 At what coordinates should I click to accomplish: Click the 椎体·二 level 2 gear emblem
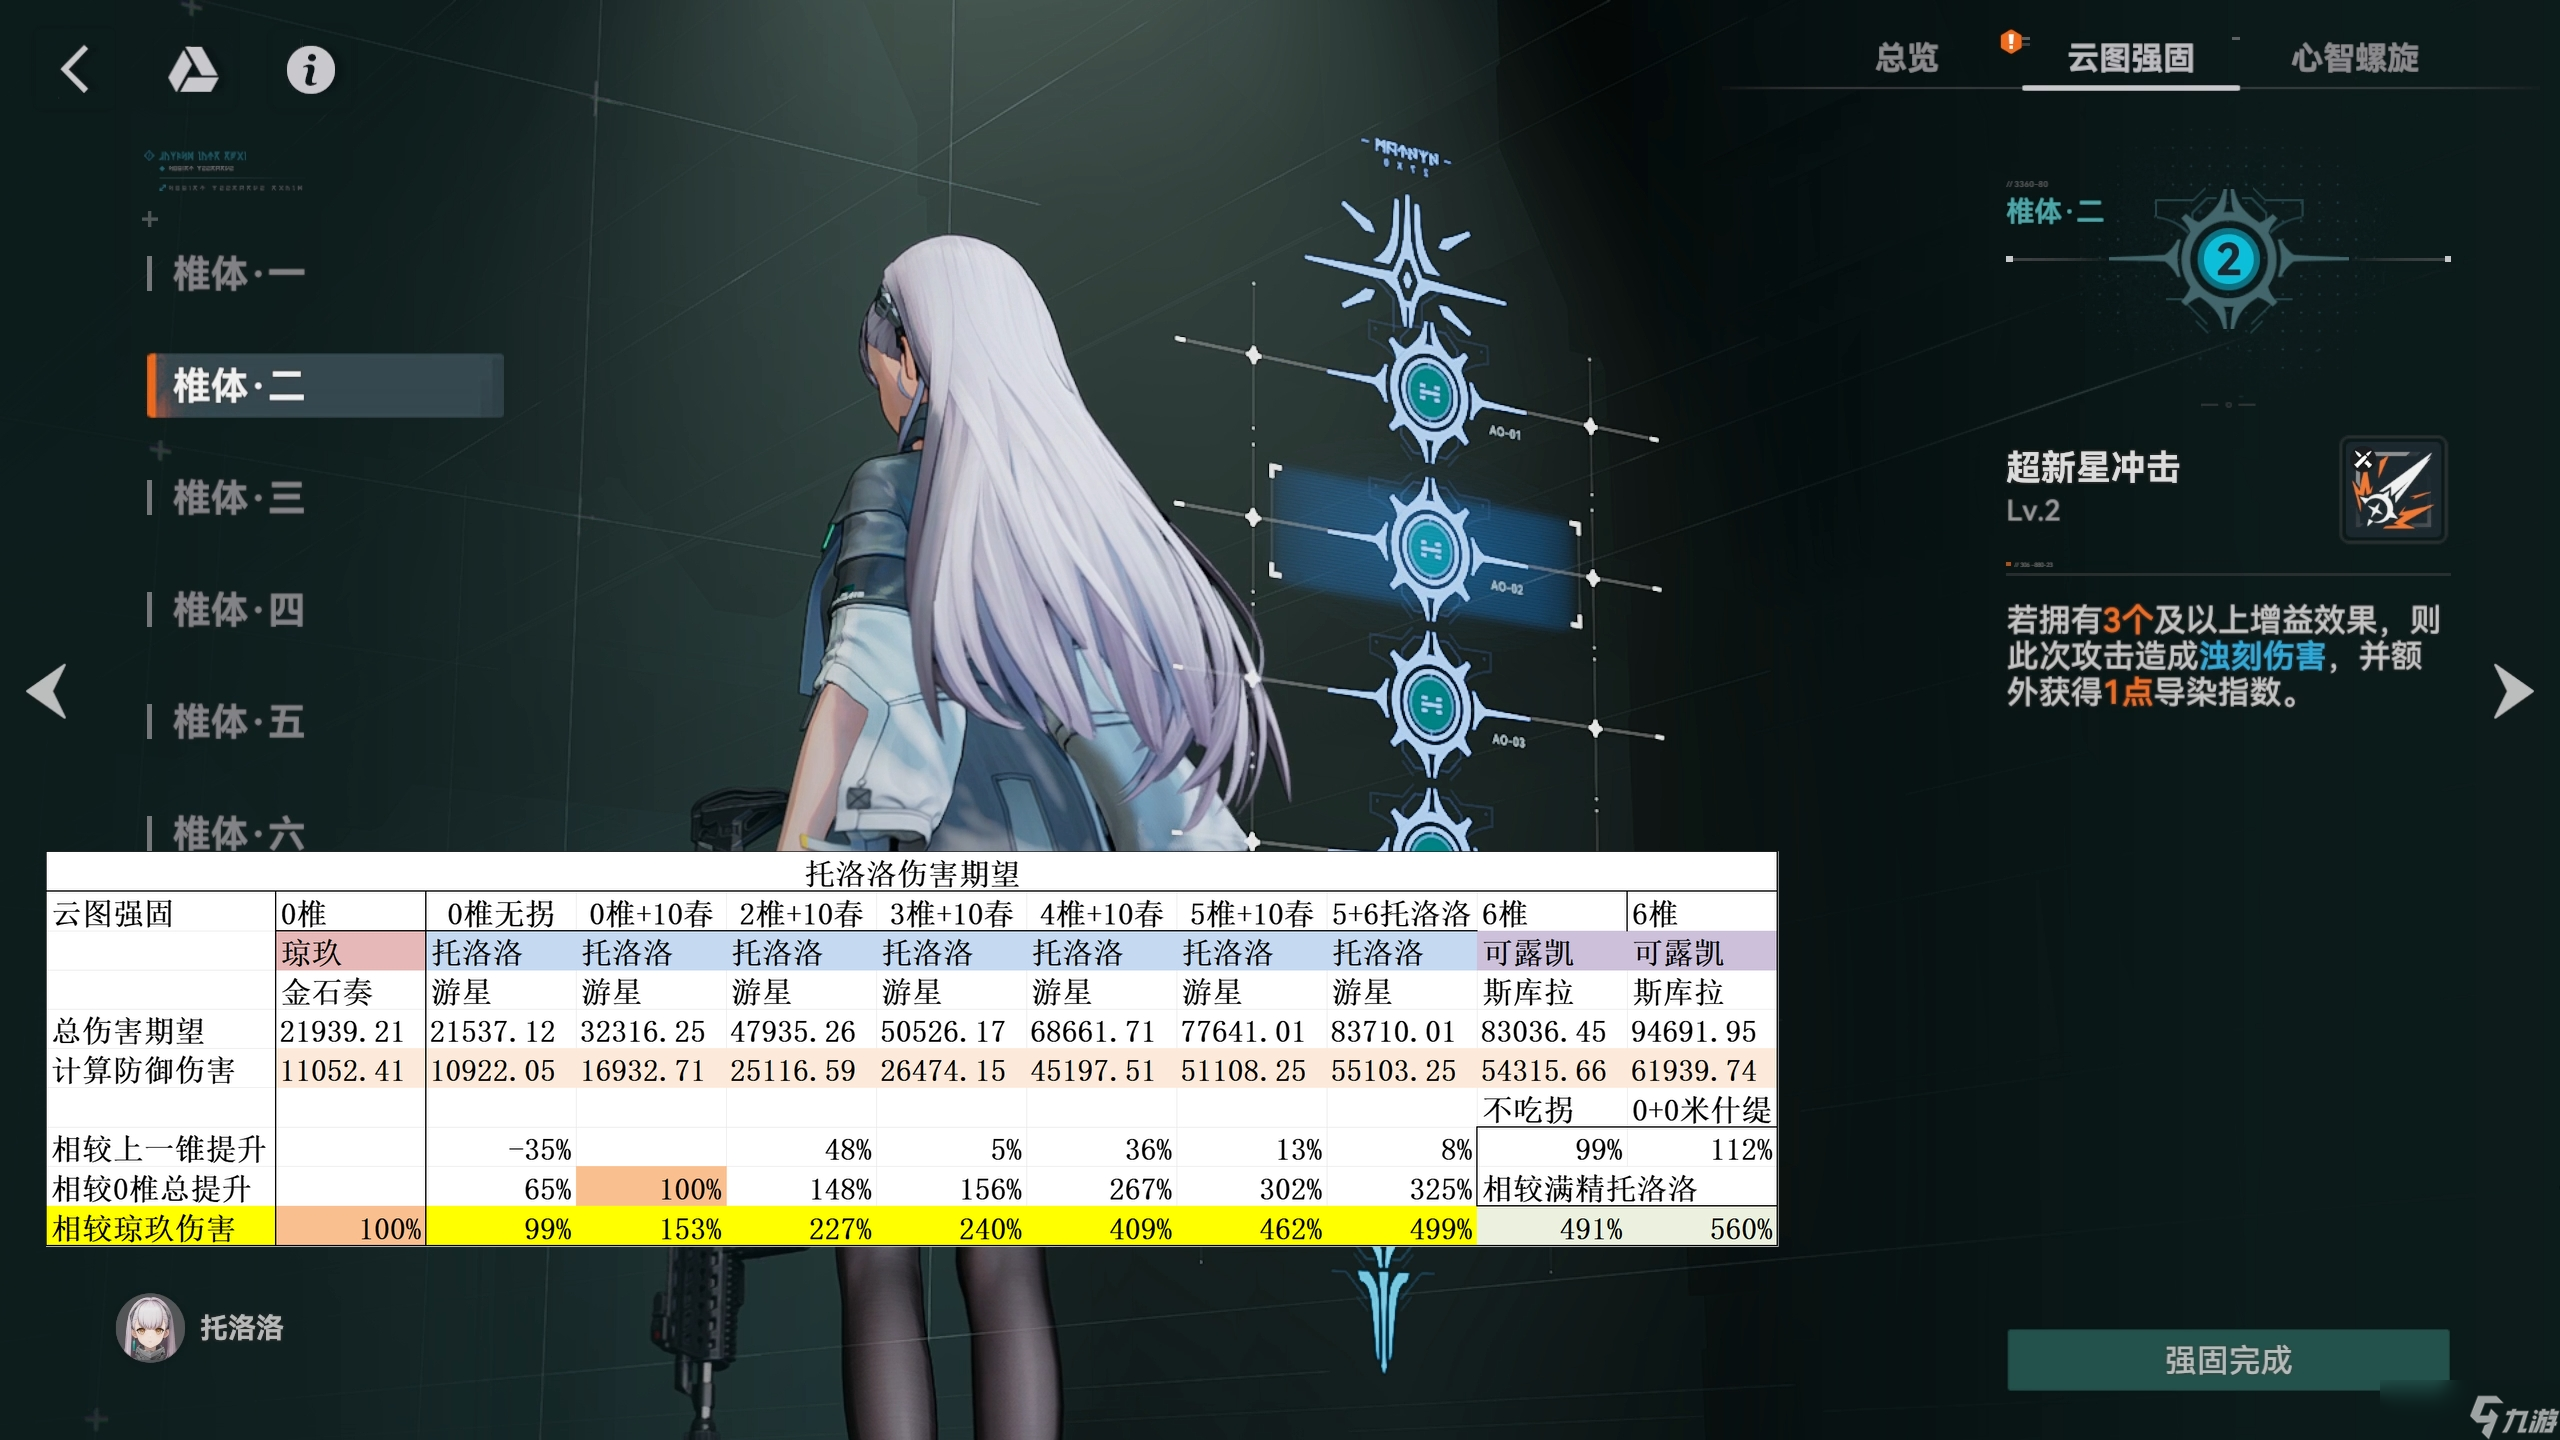(2228, 260)
